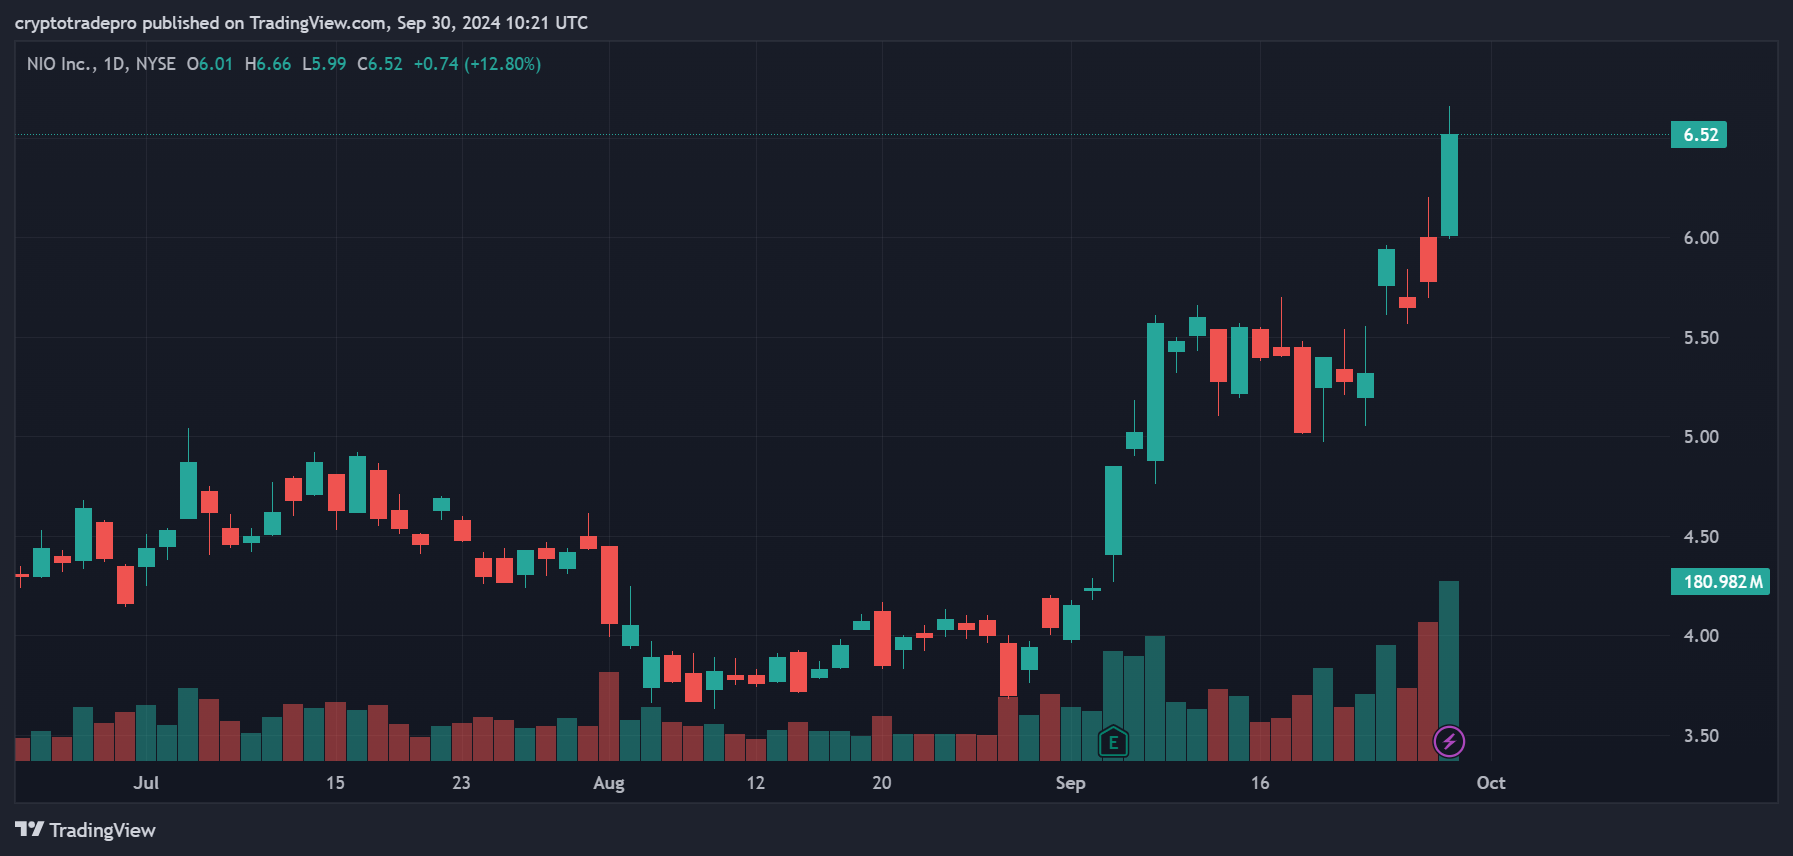Click the change value +0.74 (+12.80%)
1793x856 pixels.
477,64
